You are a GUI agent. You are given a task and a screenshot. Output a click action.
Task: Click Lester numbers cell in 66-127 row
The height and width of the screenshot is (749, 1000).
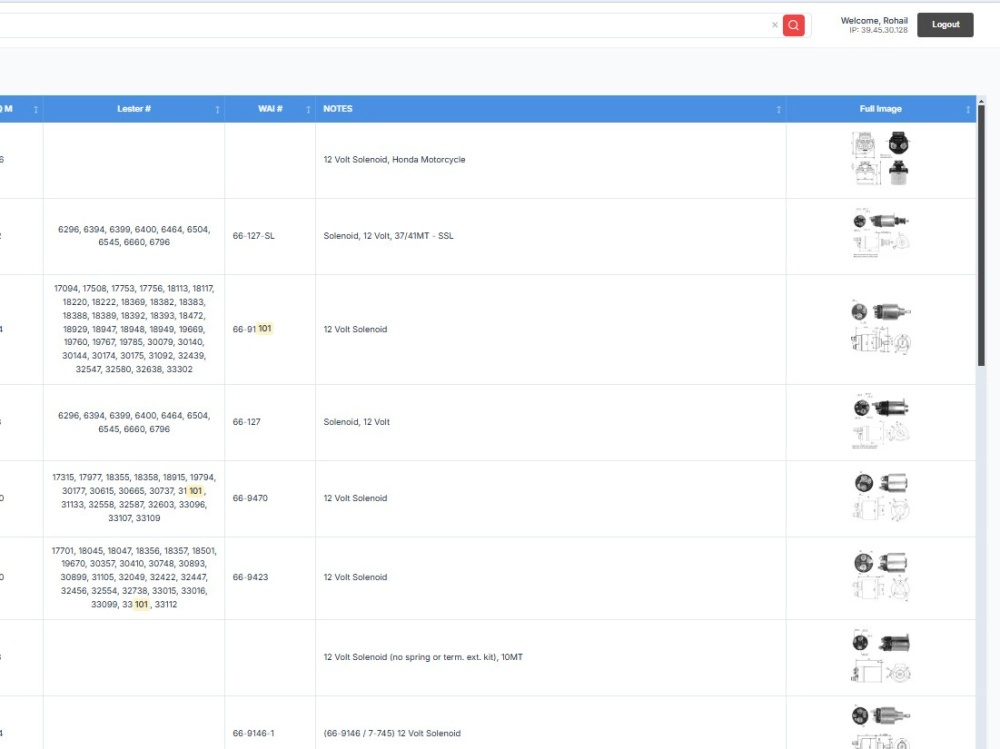click(x=134, y=422)
